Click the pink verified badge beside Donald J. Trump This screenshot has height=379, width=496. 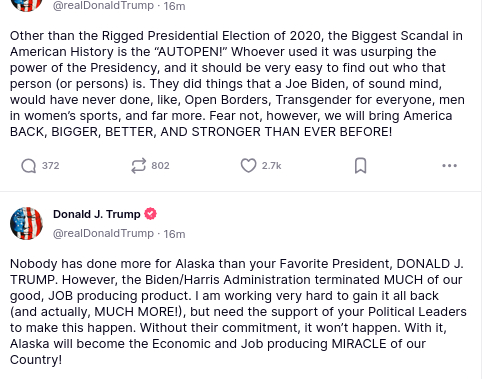pyautogui.click(x=150, y=214)
